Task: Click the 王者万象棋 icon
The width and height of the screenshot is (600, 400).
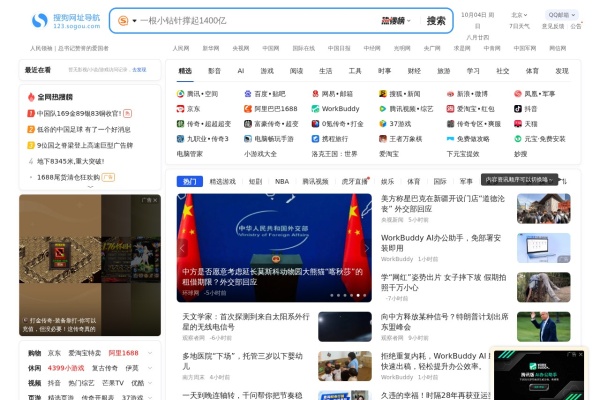Action: pyautogui.click(x=383, y=139)
